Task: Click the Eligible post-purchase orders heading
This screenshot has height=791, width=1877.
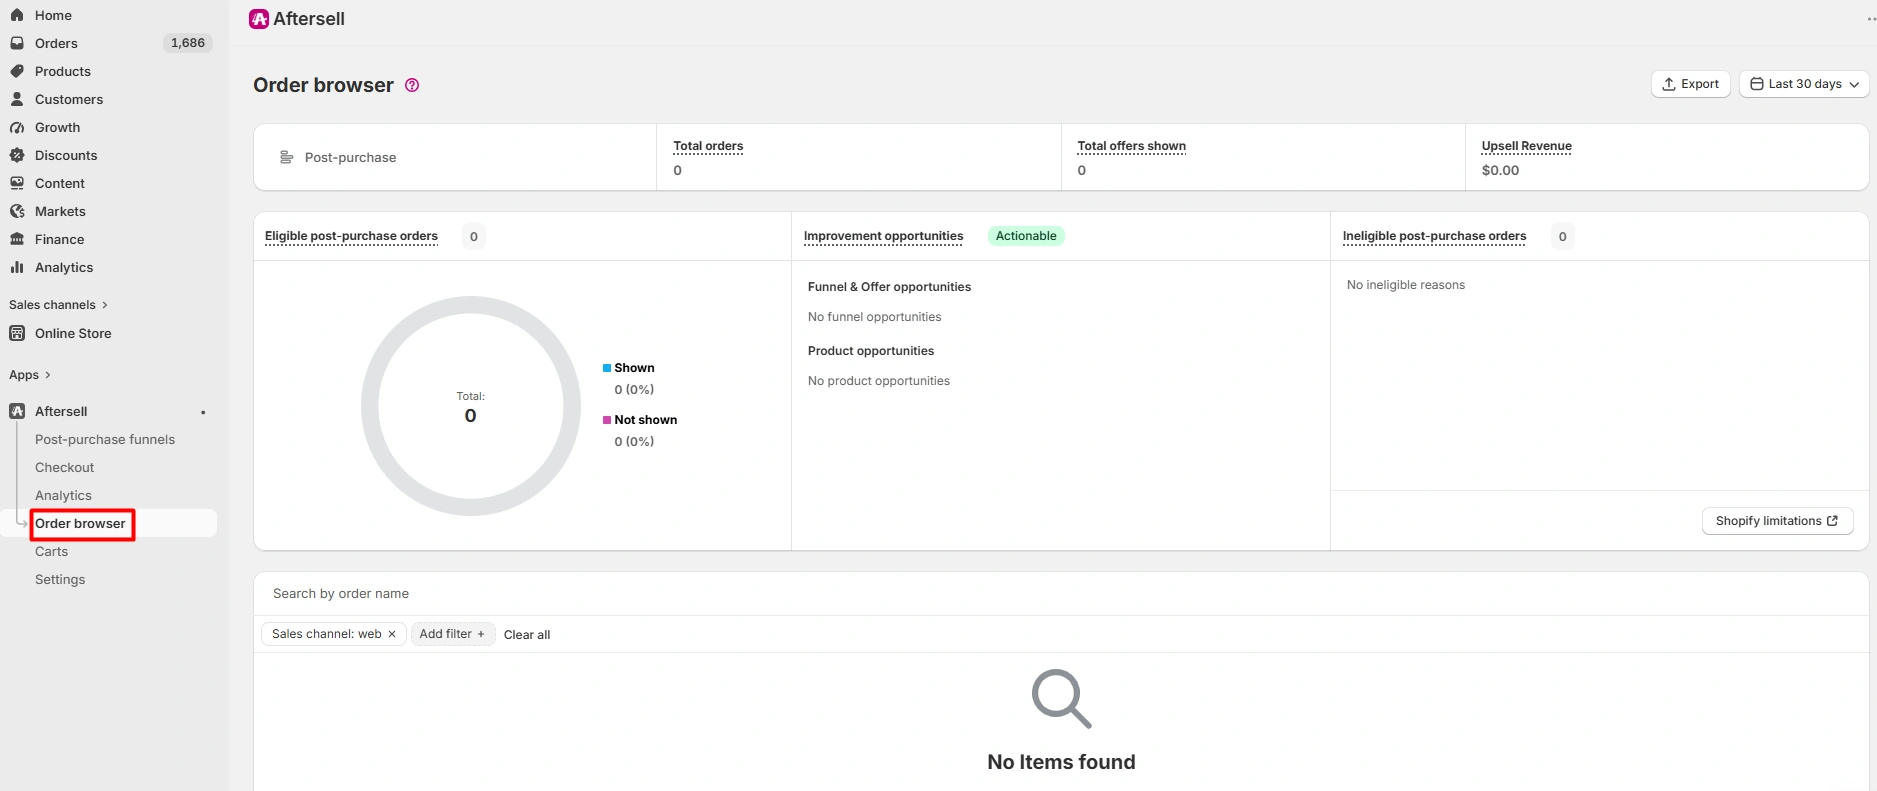Action: pos(351,236)
